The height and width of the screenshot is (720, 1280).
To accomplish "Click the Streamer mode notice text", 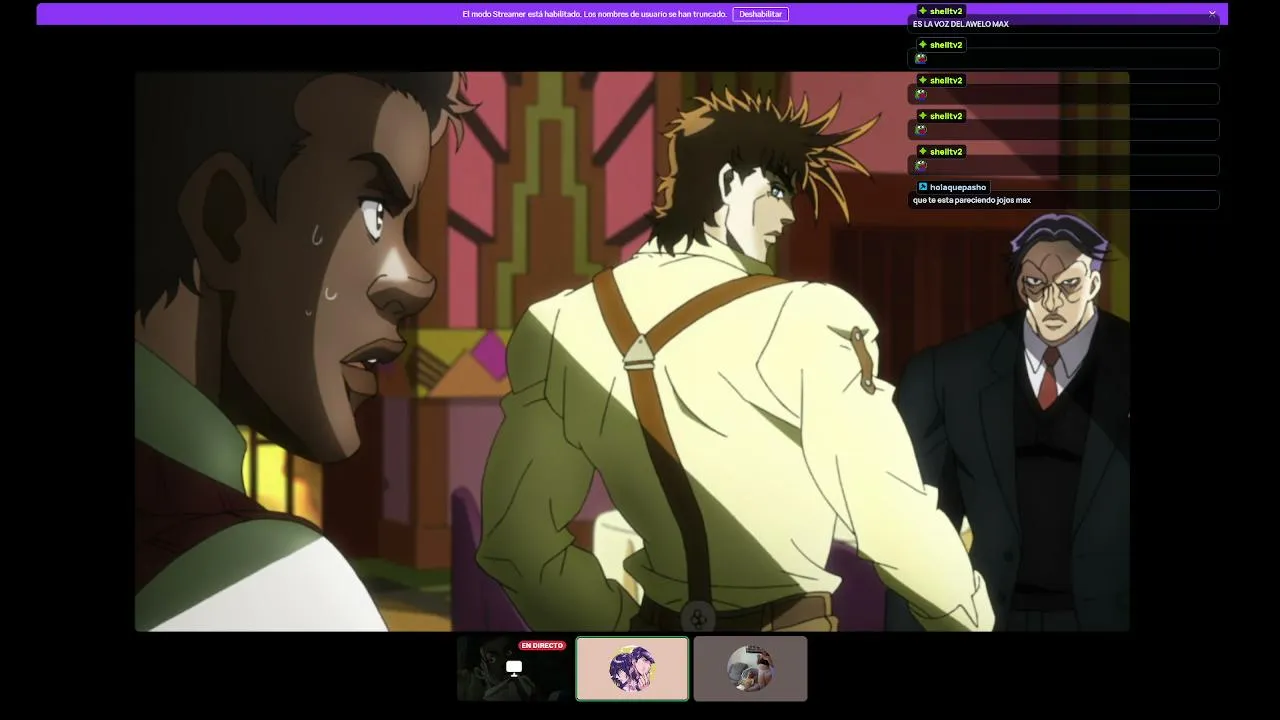I will pos(594,14).
